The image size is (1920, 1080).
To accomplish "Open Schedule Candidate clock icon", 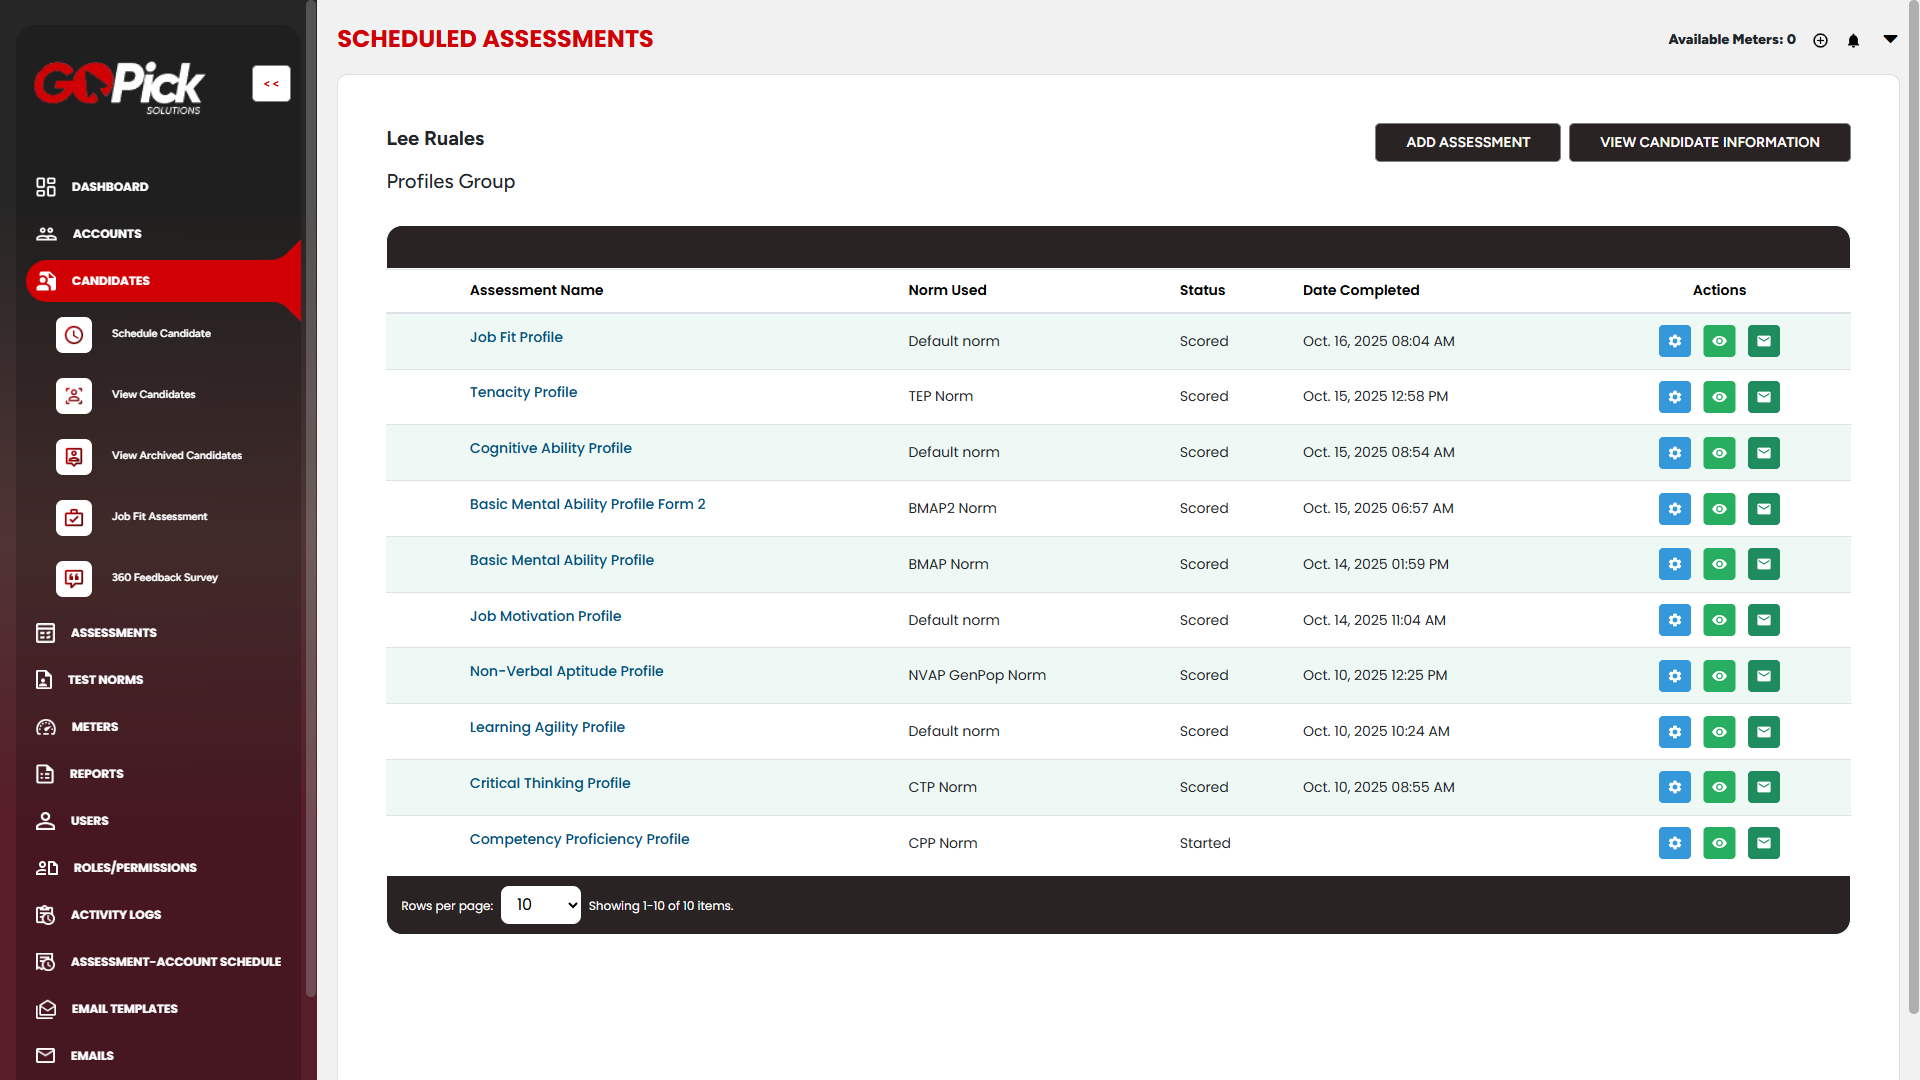I will [74, 335].
